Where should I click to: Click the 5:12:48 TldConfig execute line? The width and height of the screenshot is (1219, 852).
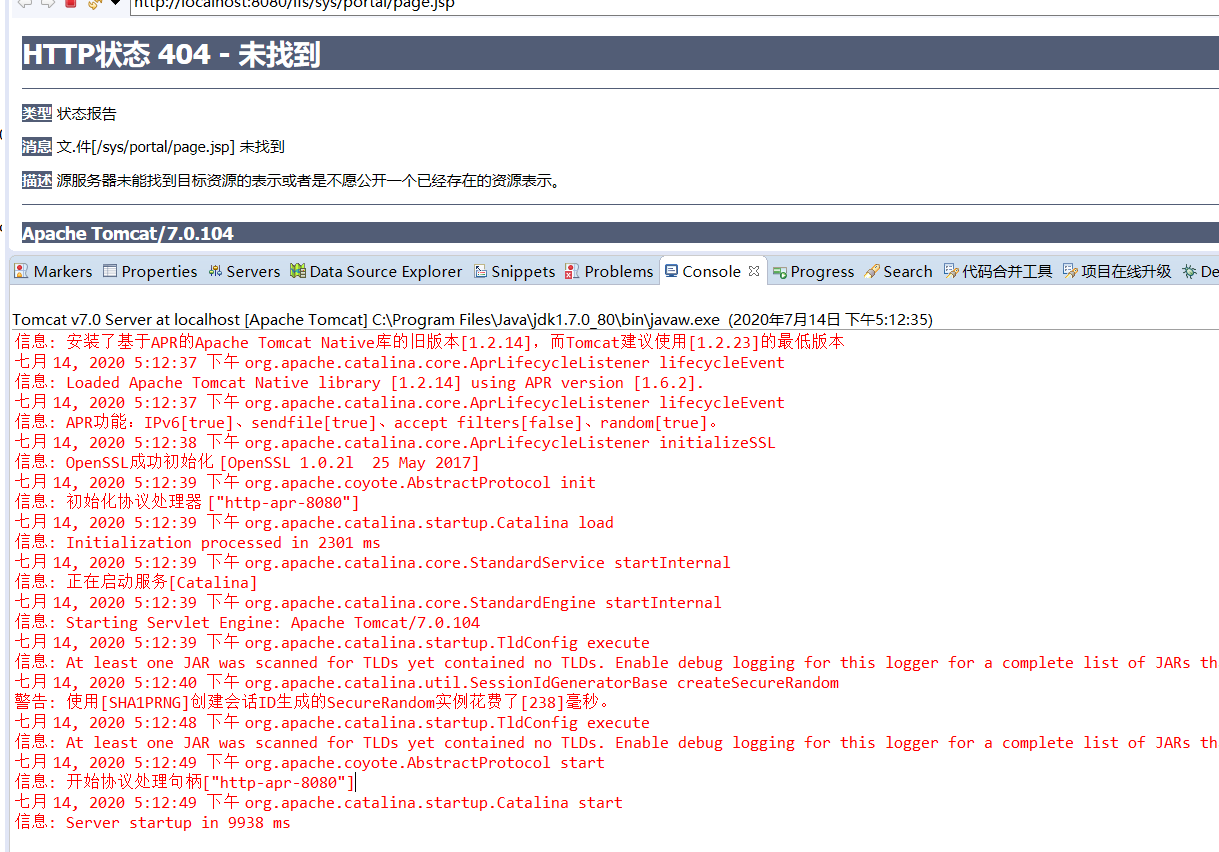tap(332, 722)
